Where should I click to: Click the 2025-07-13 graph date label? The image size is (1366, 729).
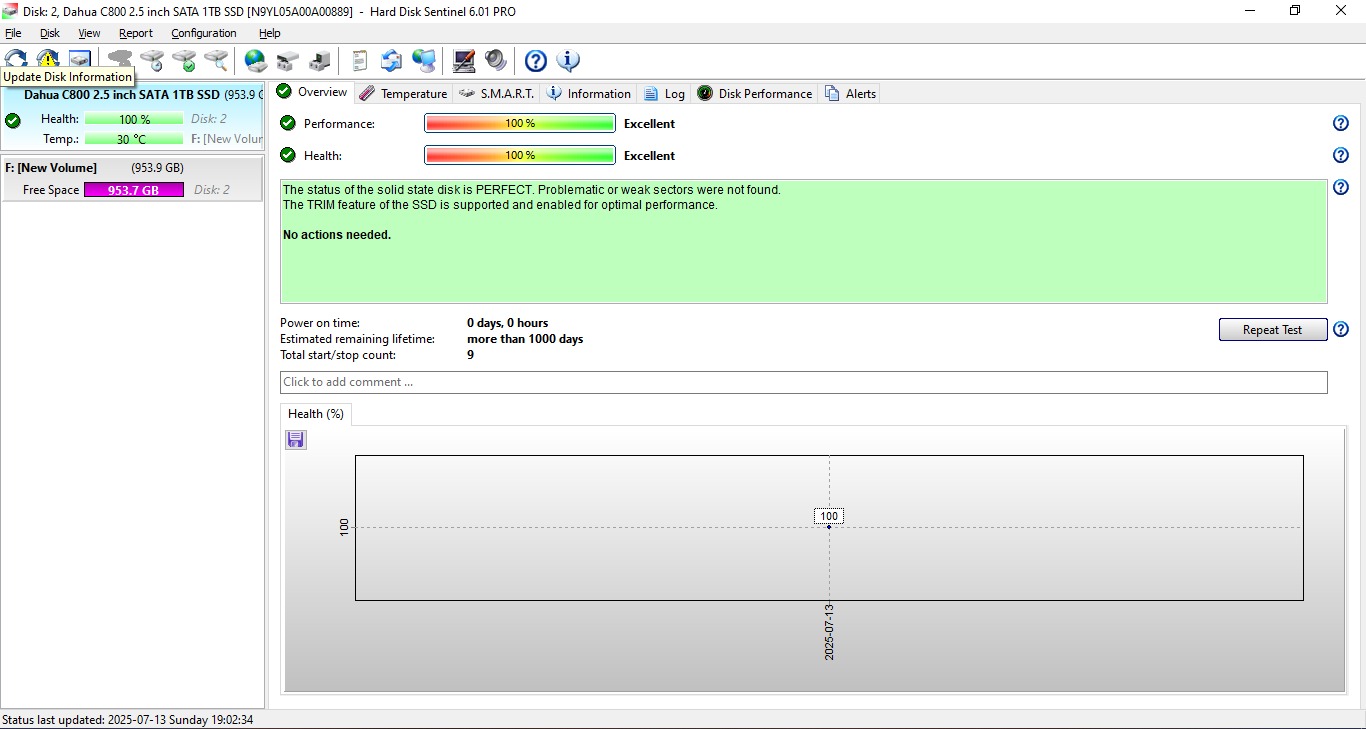[829, 631]
